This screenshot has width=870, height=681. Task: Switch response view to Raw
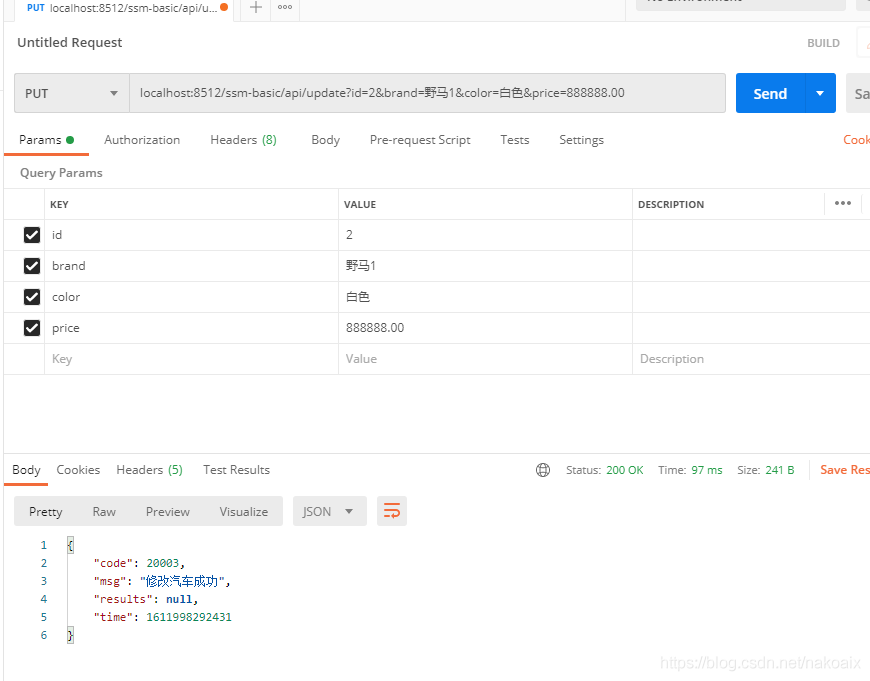[104, 511]
